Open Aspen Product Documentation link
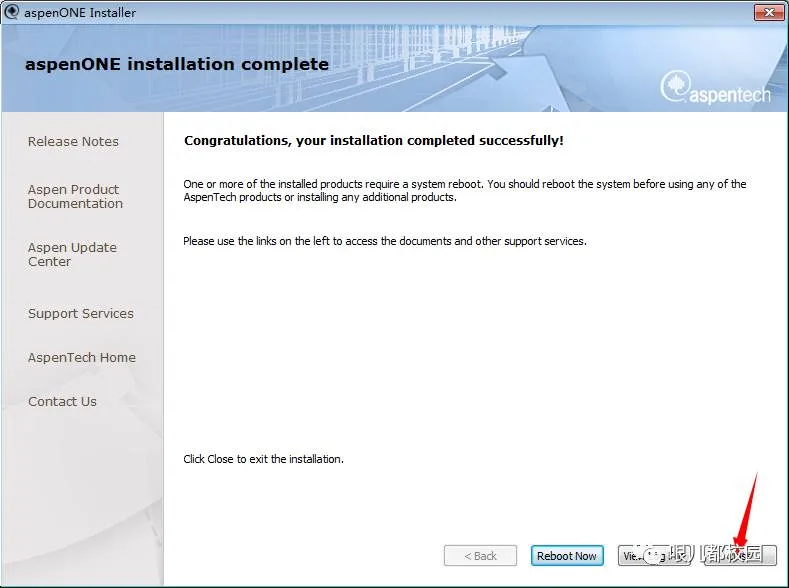 75,197
